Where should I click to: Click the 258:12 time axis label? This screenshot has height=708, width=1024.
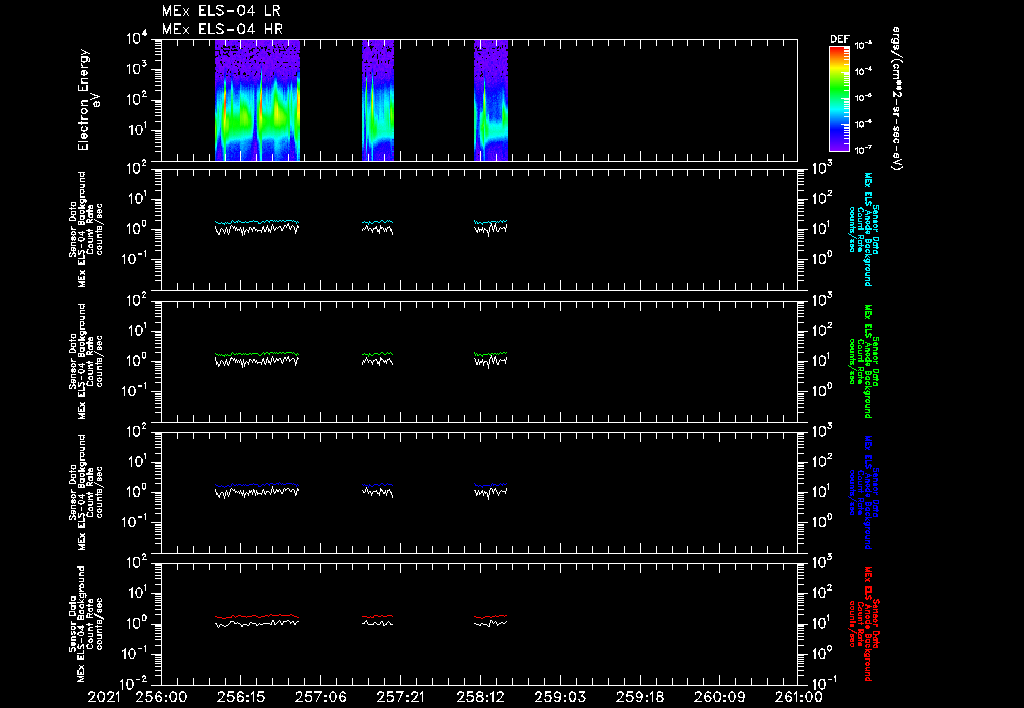point(480,698)
